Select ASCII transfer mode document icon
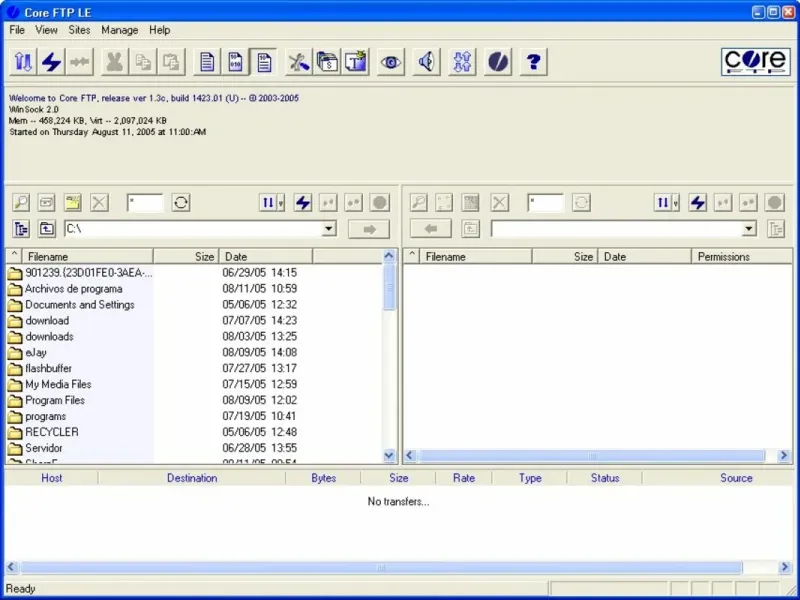 (x=207, y=62)
